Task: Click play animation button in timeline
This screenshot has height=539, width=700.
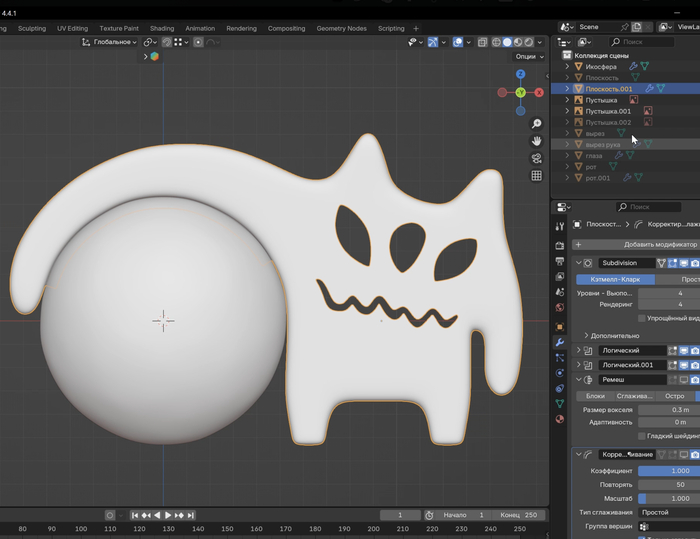Action: tap(167, 515)
